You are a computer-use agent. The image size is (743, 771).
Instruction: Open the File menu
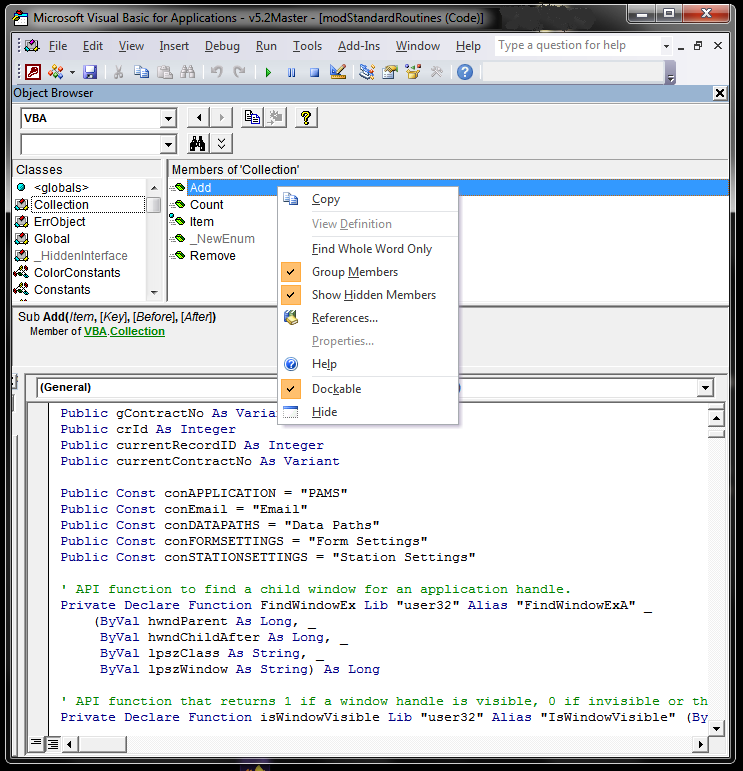[x=58, y=46]
